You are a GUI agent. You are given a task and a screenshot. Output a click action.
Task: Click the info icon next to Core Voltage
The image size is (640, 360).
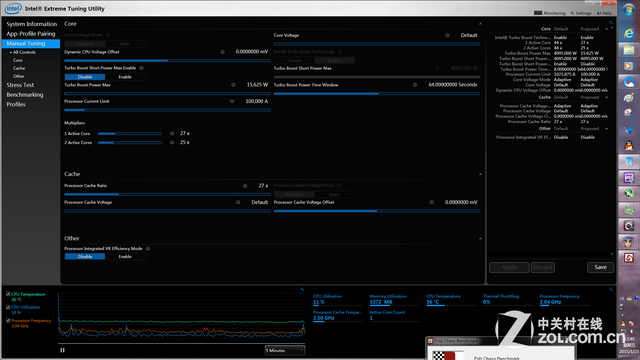coord(447,36)
